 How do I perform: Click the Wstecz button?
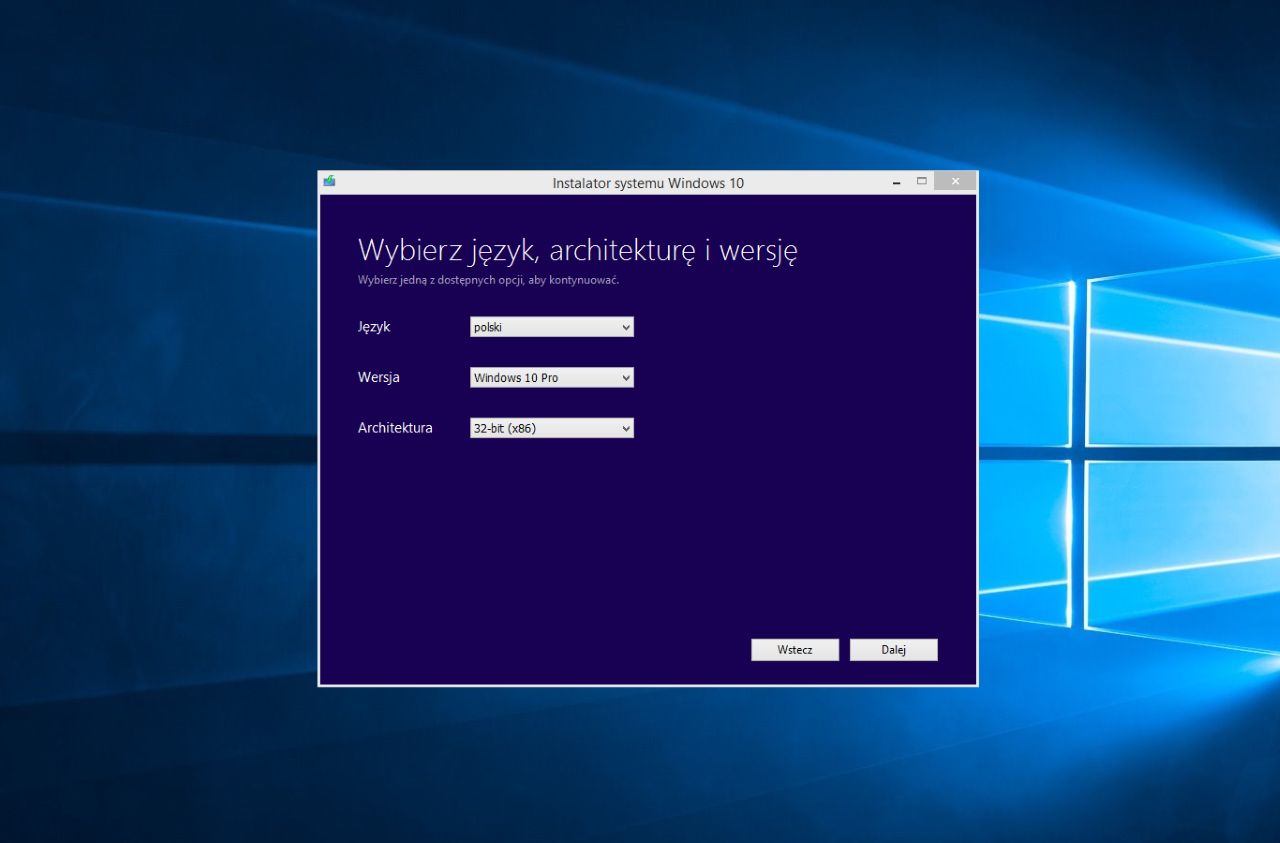(795, 650)
